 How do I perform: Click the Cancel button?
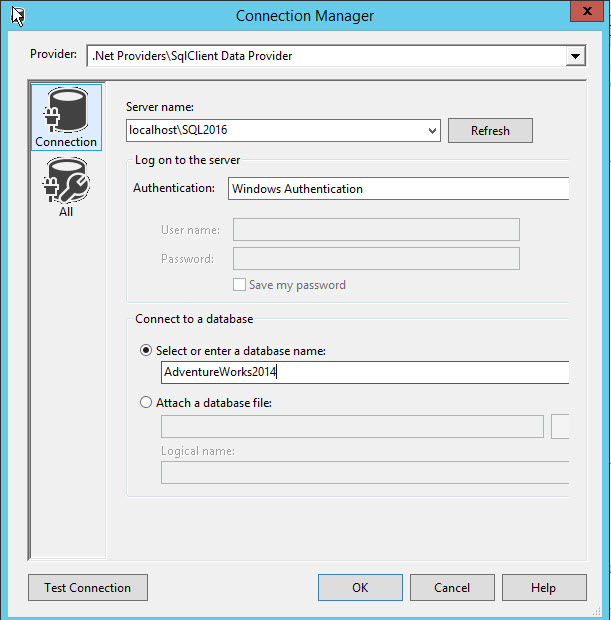(452, 588)
